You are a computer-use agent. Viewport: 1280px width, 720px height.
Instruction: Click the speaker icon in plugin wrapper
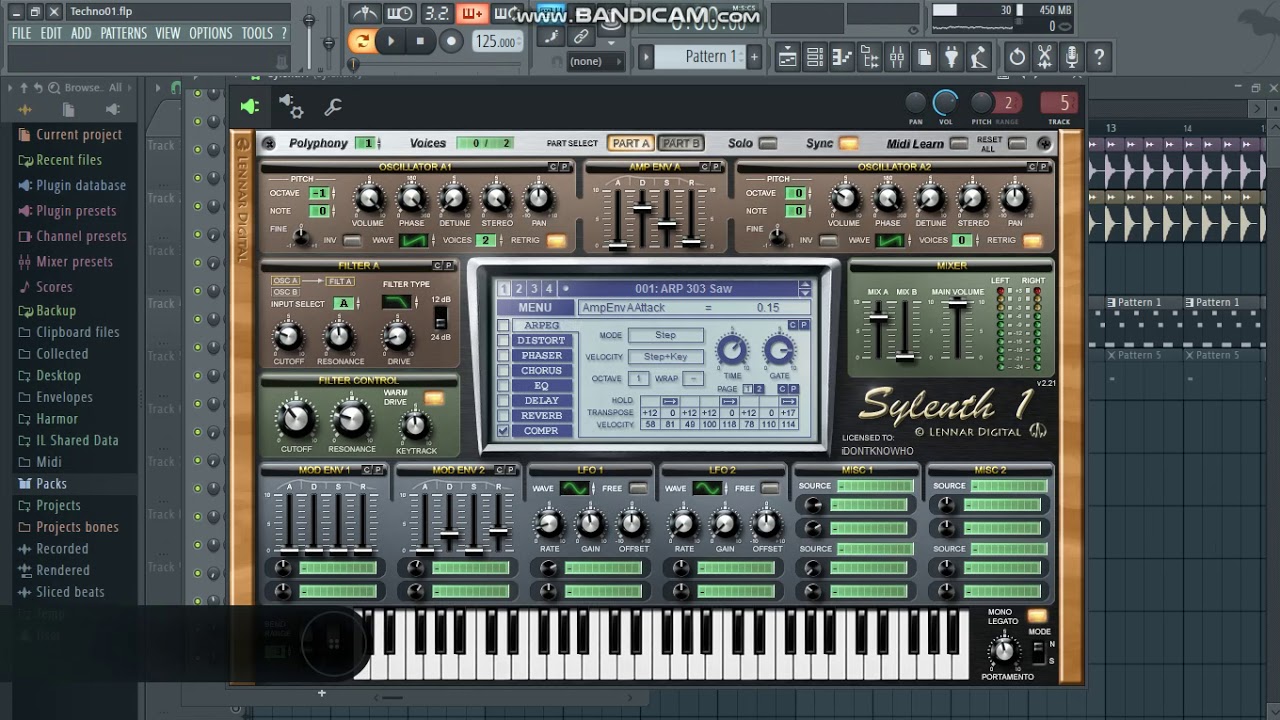[250, 106]
